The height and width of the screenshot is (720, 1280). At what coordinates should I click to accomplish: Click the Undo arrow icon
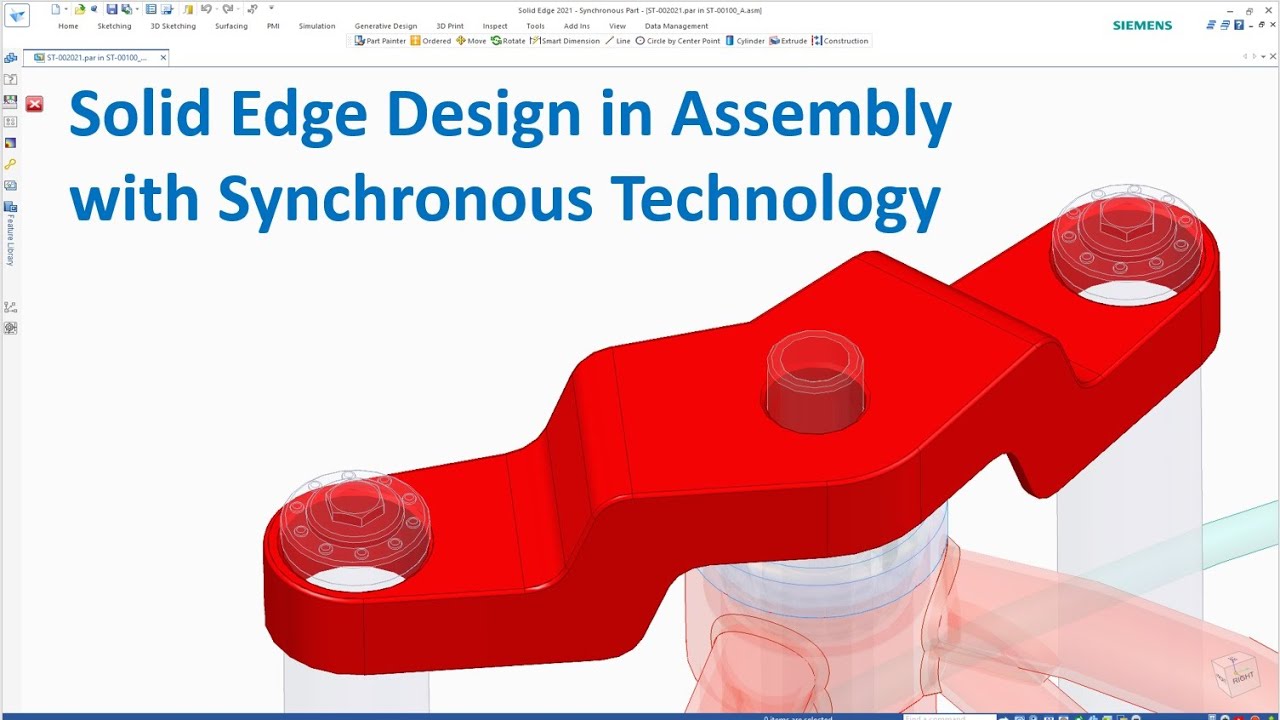coord(206,9)
